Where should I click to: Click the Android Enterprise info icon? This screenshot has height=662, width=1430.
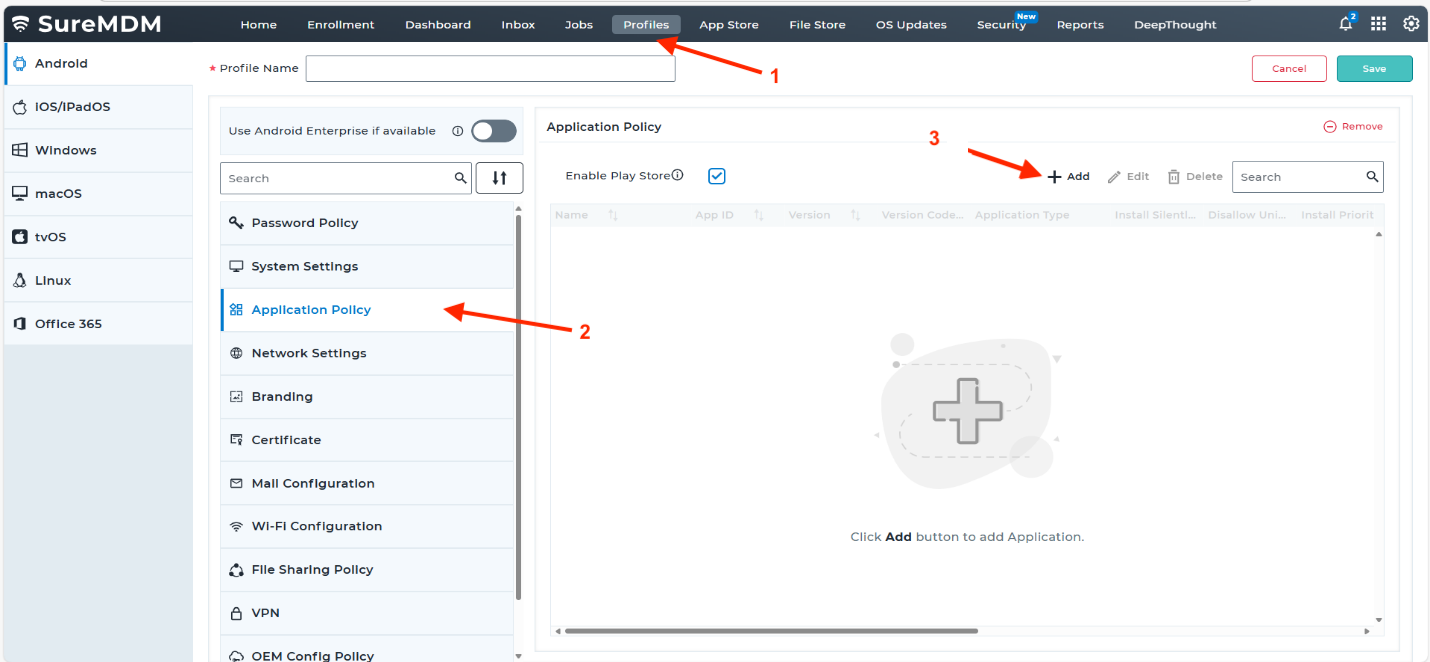pos(457,131)
